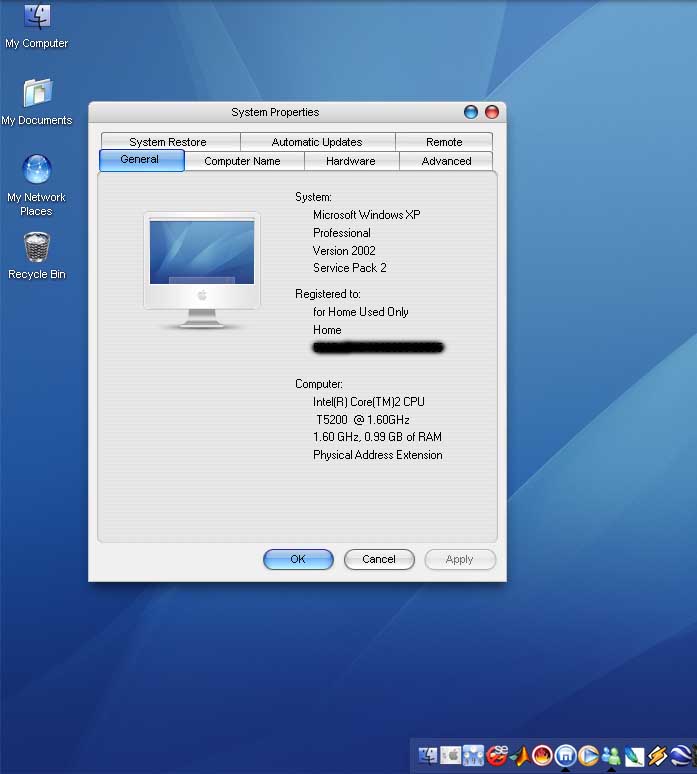Launch Winamp lightning icon in dock
The height and width of the screenshot is (774, 697).
[658, 756]
